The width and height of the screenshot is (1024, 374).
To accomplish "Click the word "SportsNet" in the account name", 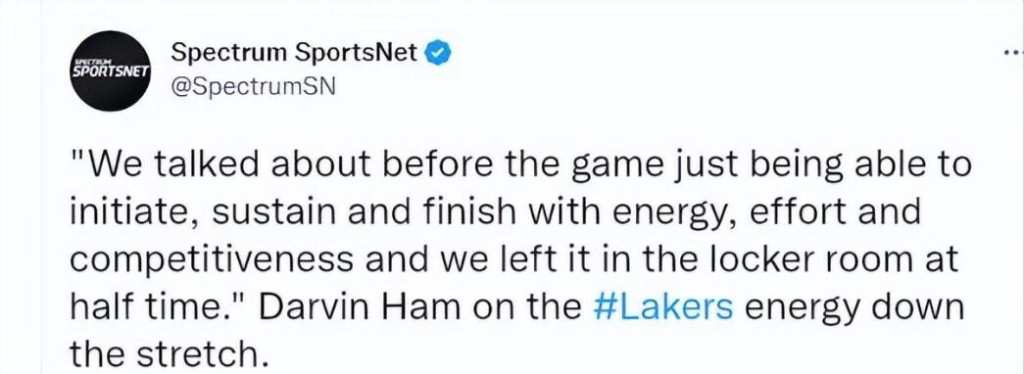I will pyautogui.click(x=355, y=54).
